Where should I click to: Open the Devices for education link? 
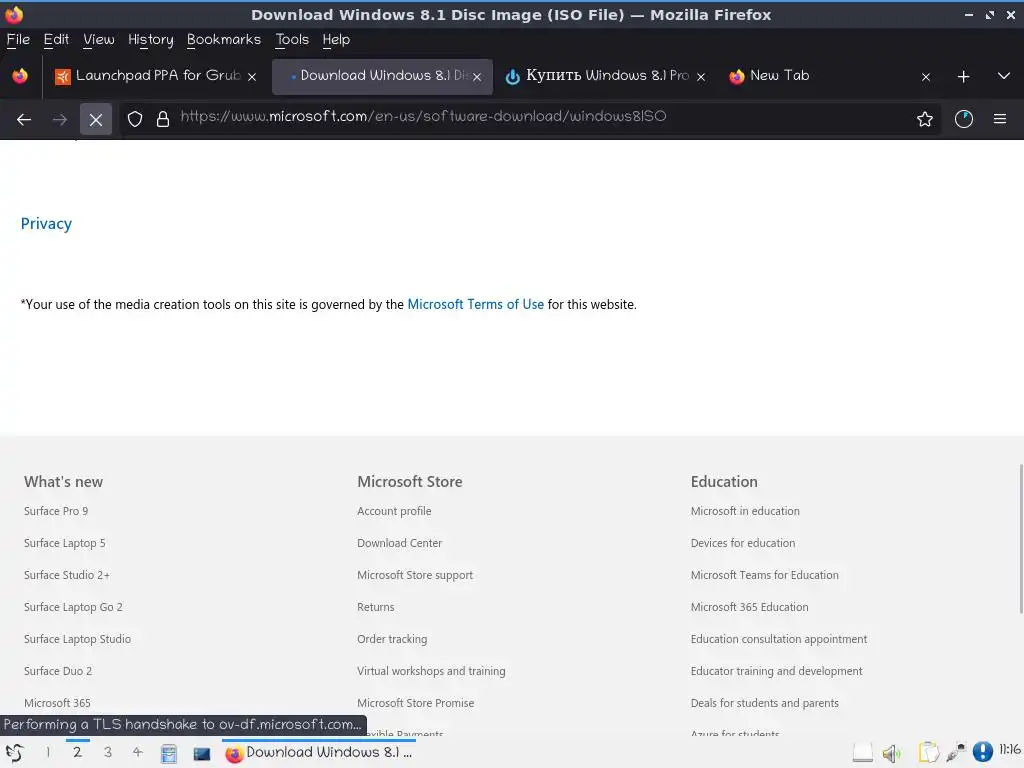(743, 543)
